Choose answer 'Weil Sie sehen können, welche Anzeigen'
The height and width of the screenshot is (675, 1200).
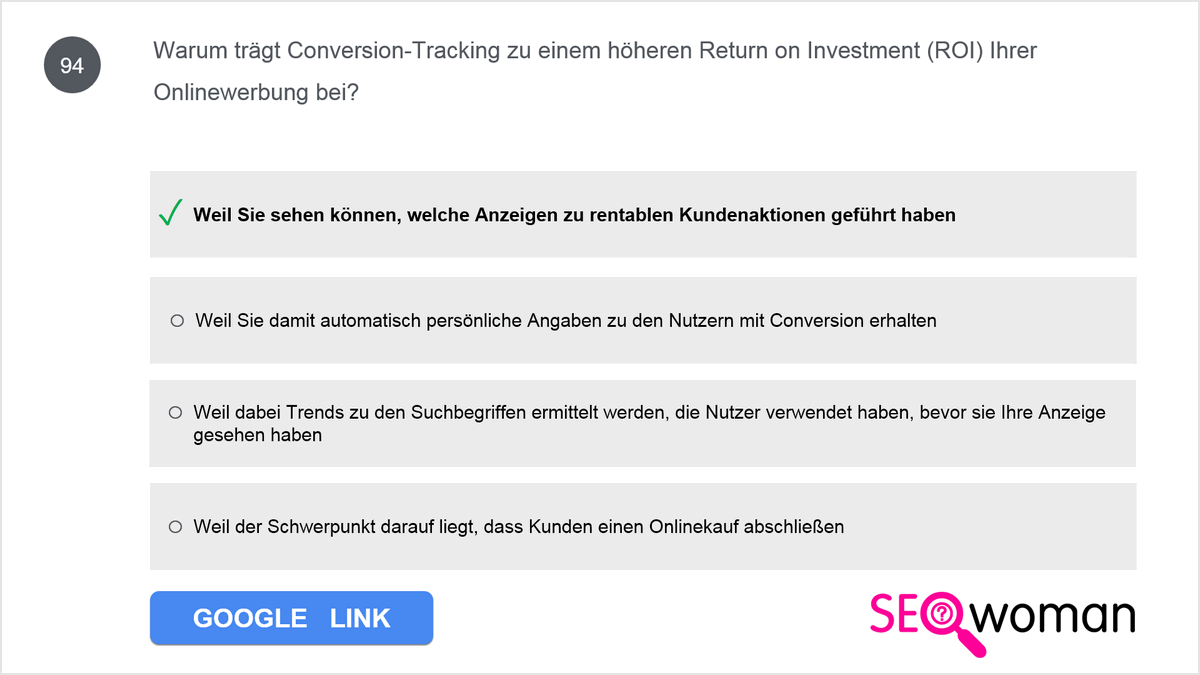tap(643, 214)
